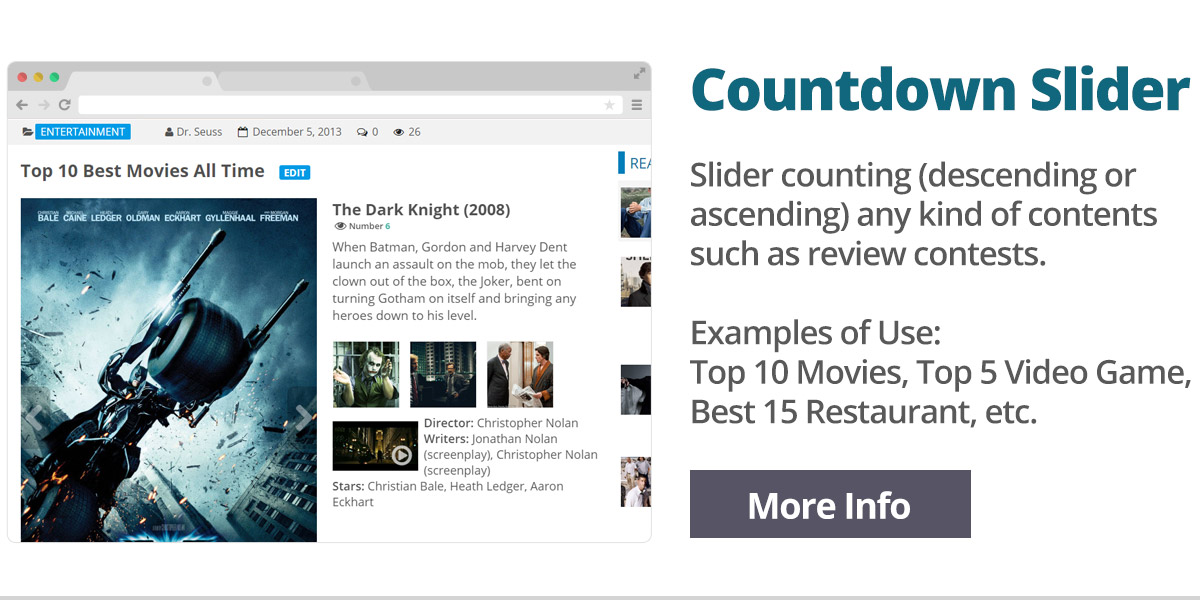Click the first sidebar related post thumbnail
The image size is (1200, 600).
[636, 212]
